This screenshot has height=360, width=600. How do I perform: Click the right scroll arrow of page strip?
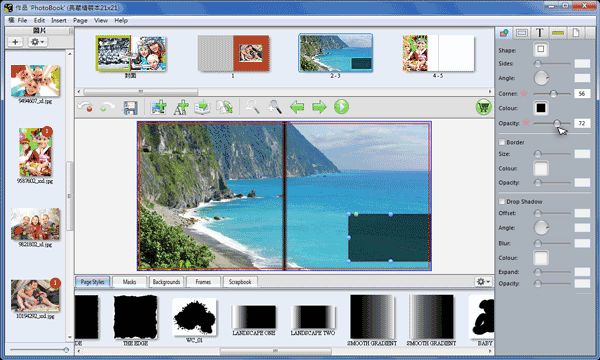point(490,91)
